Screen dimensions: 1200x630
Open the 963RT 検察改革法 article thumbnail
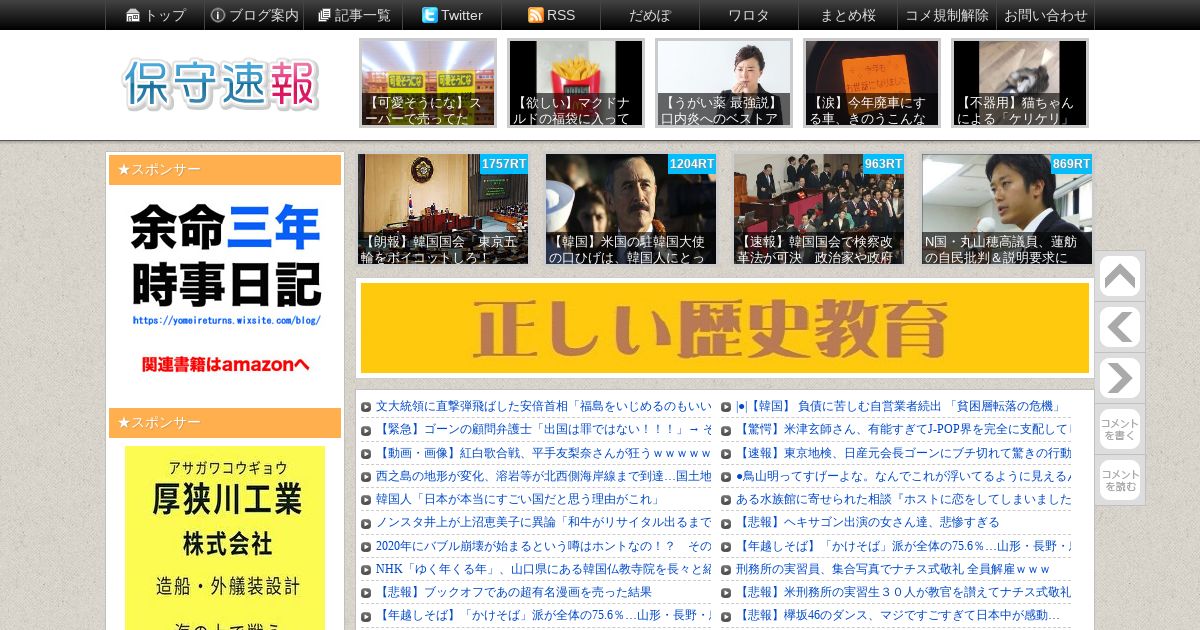(819, 209)
